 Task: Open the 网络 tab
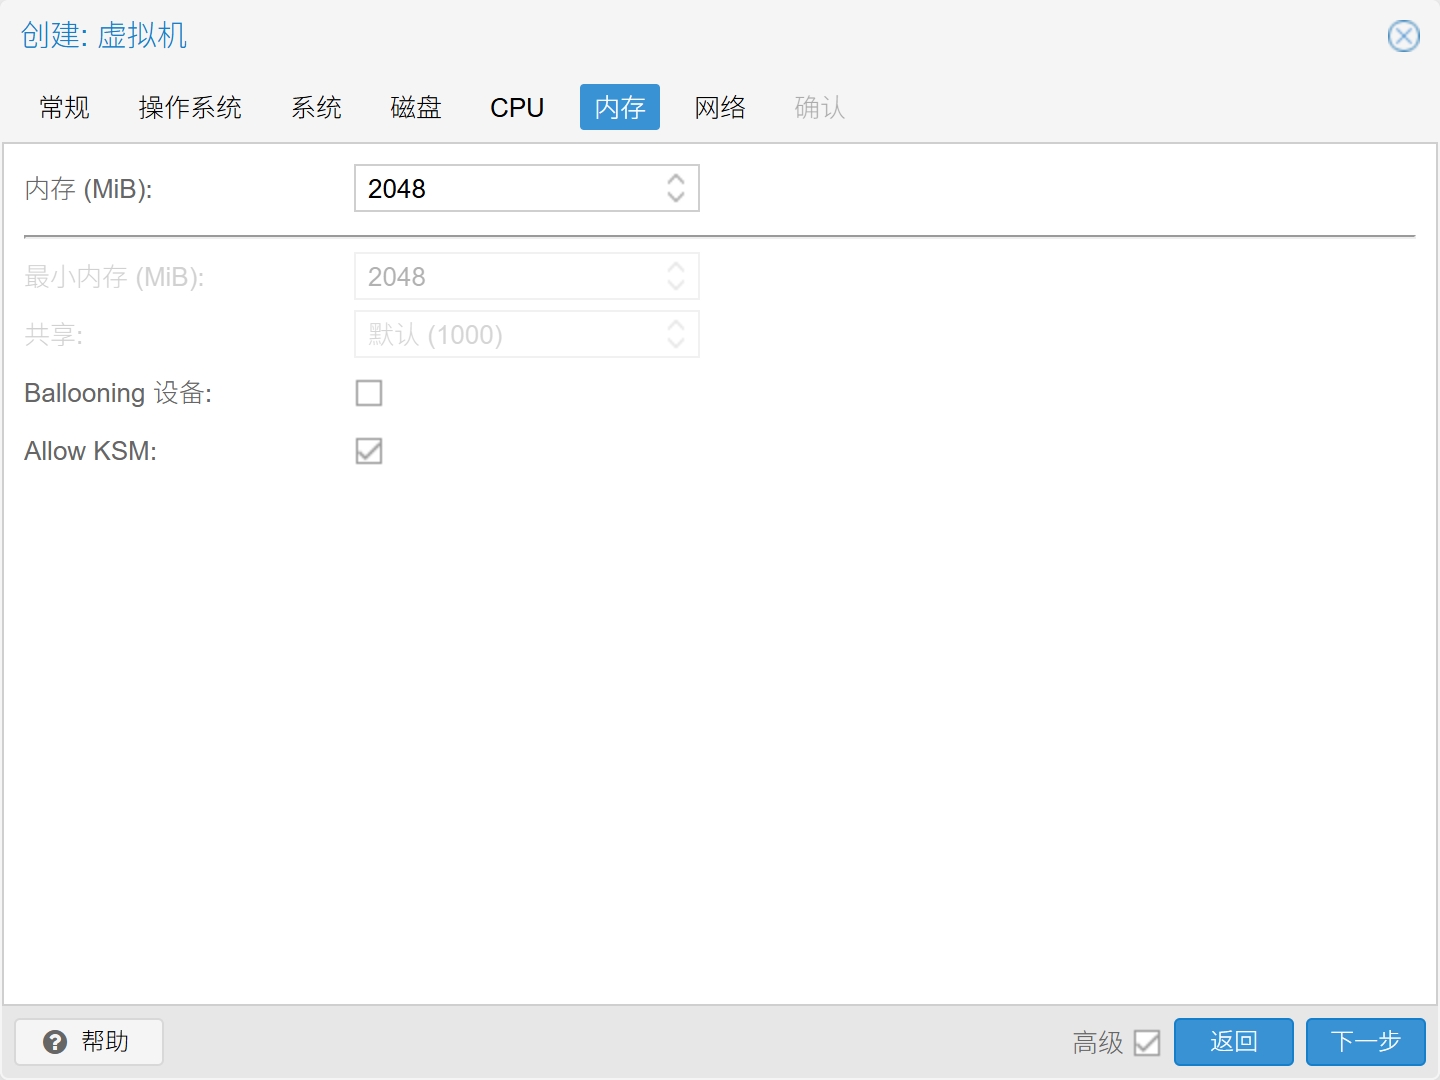click(x=720, y=107)
